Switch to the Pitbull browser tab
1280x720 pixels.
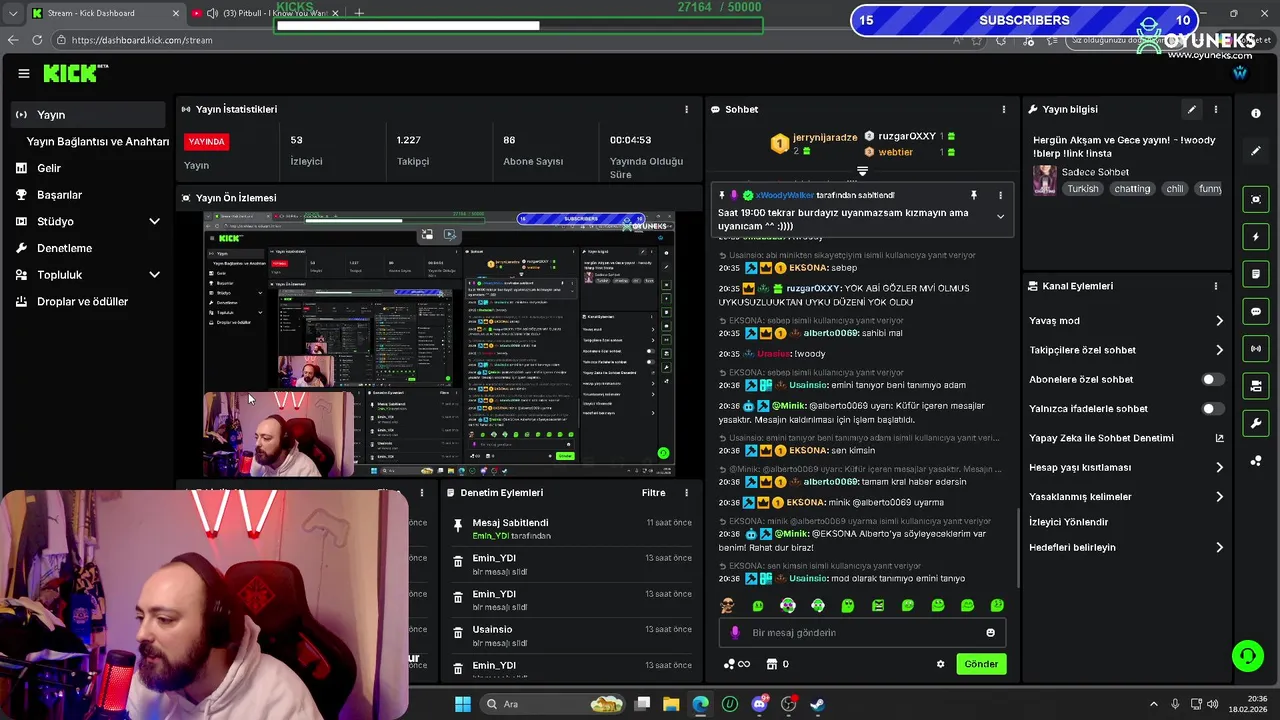[264, 13]
